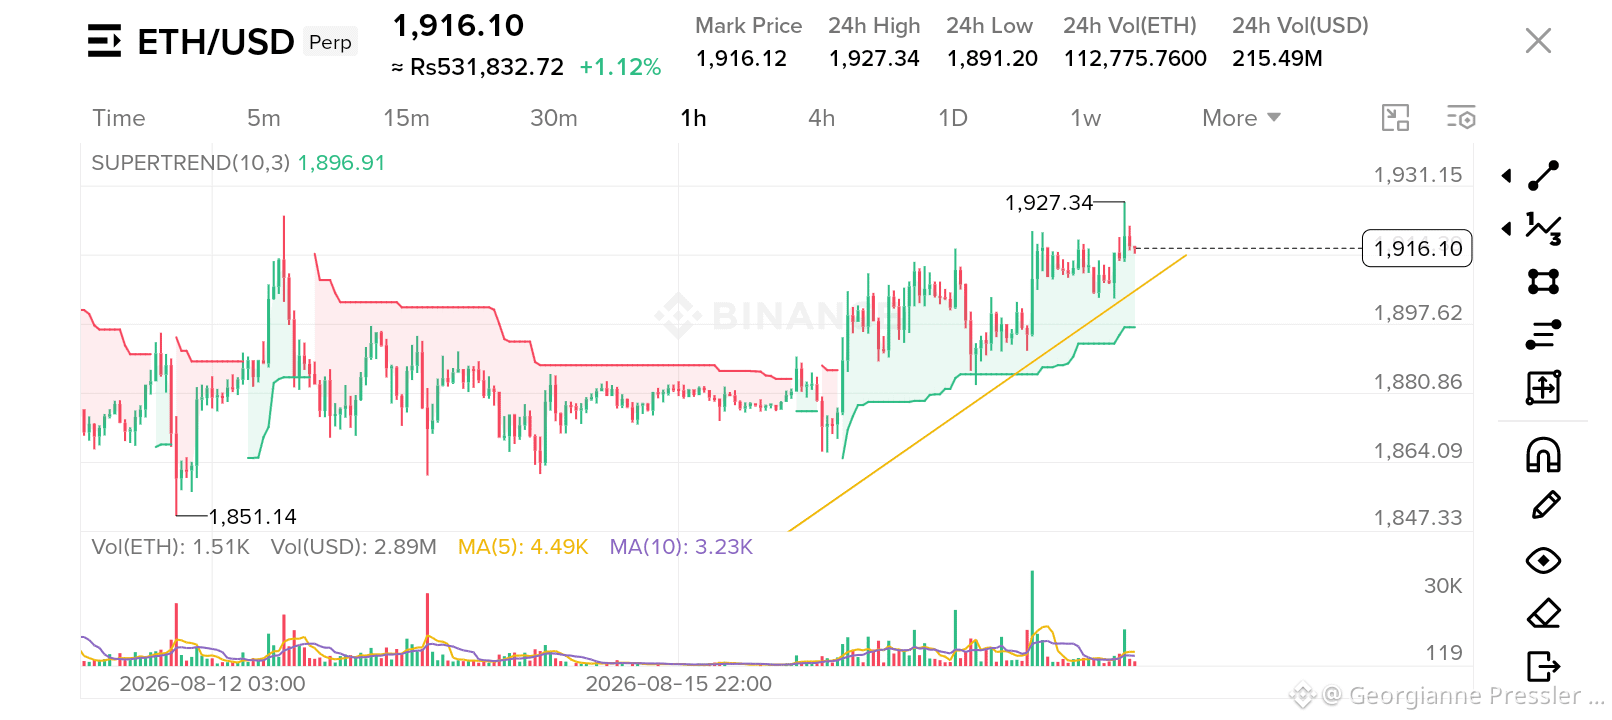Viewport: 1612px width, 720px height.
Task: Select the trend line drawing tool
Action: coord(1543,176)
